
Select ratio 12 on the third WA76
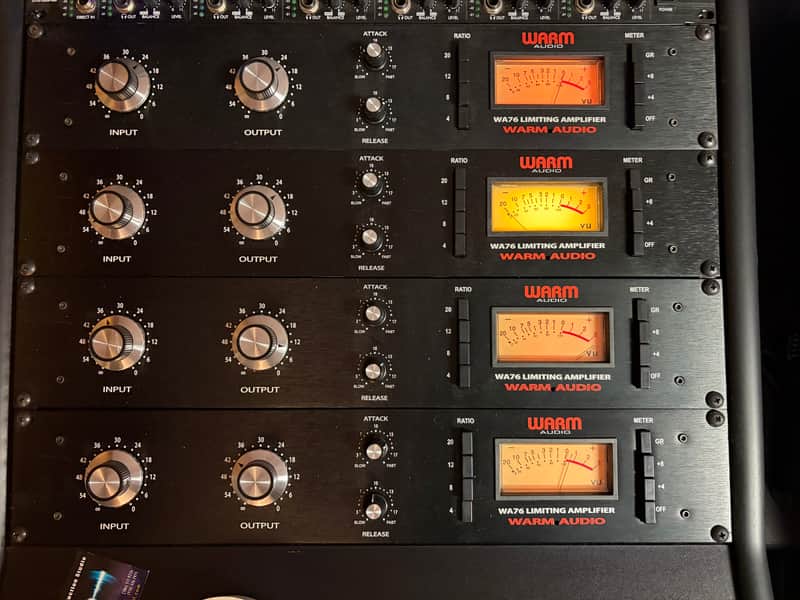coord(464,332)
